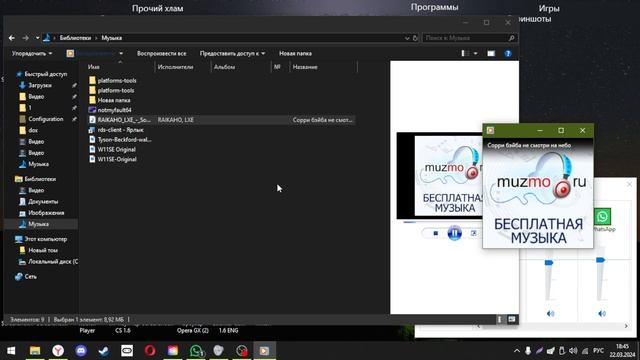Sort by Альбом column header

224,67
